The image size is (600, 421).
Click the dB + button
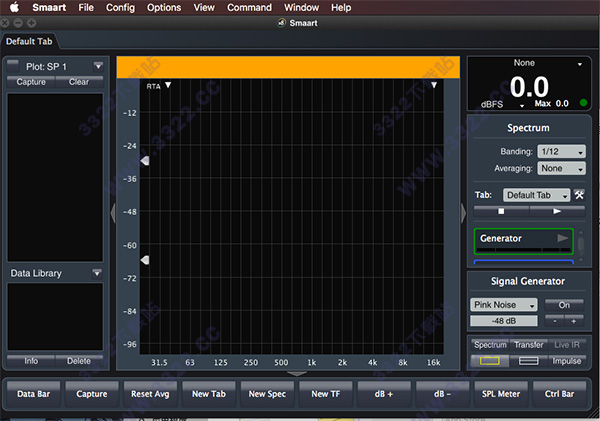point(384,394)
